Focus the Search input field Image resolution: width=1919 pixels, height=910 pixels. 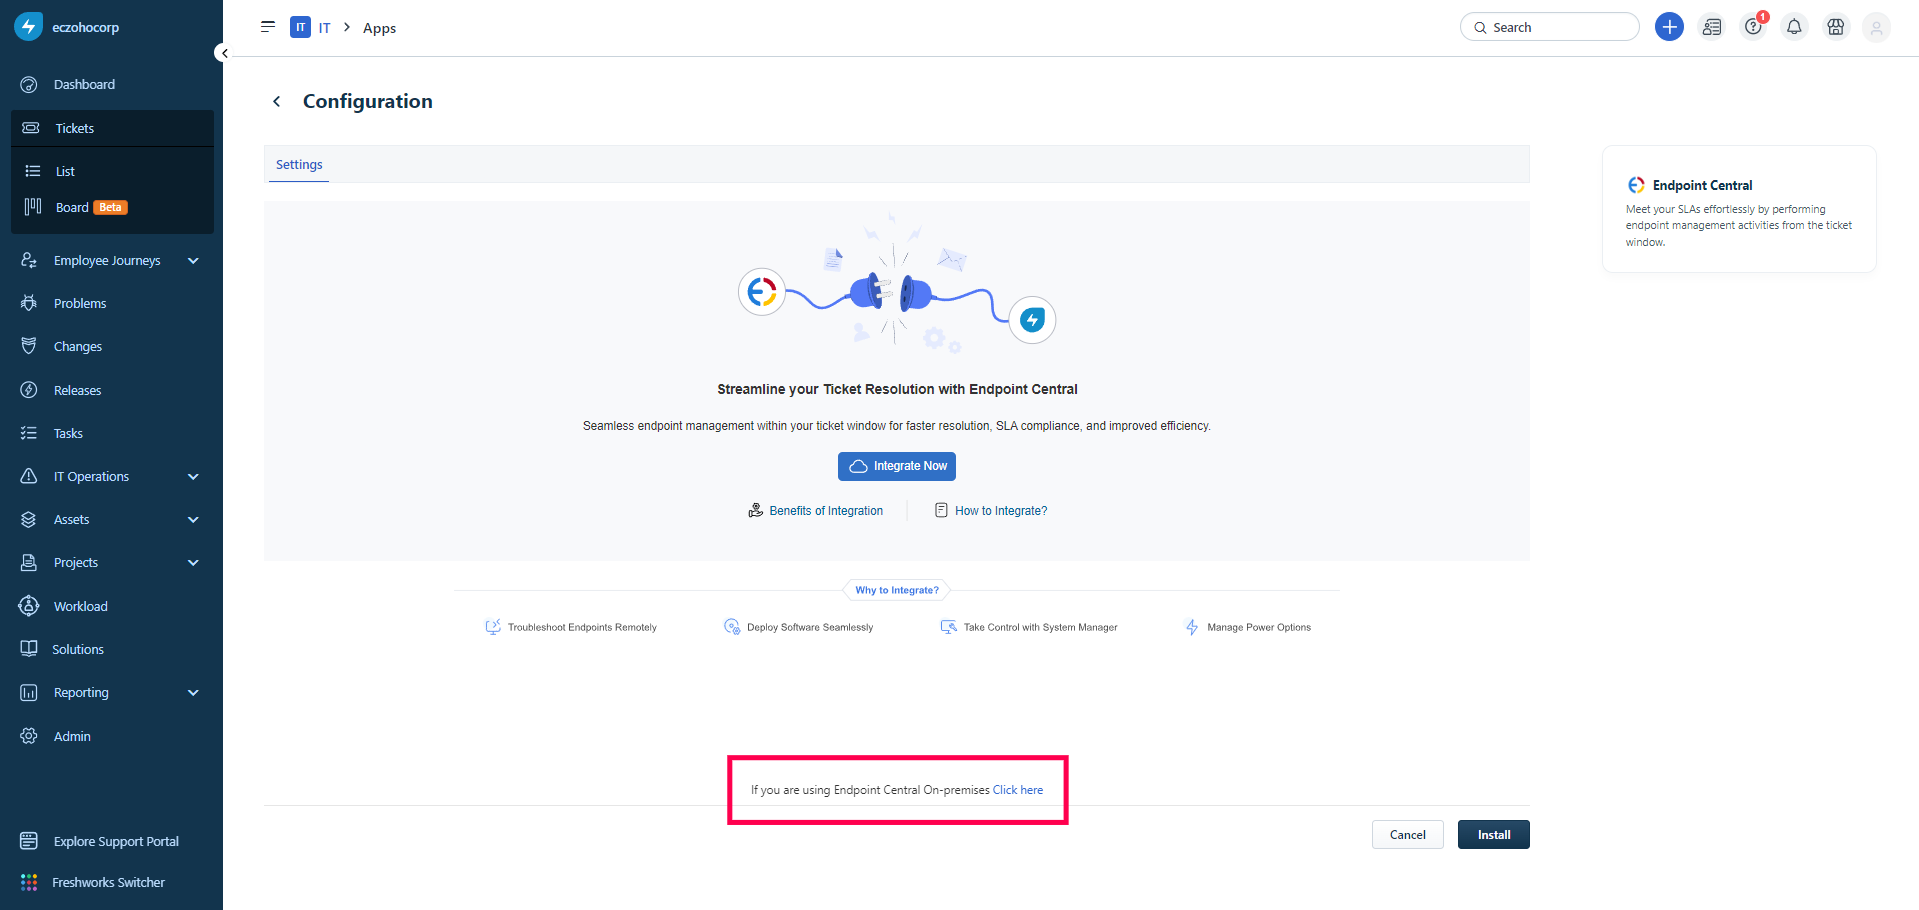[1550, 27]
